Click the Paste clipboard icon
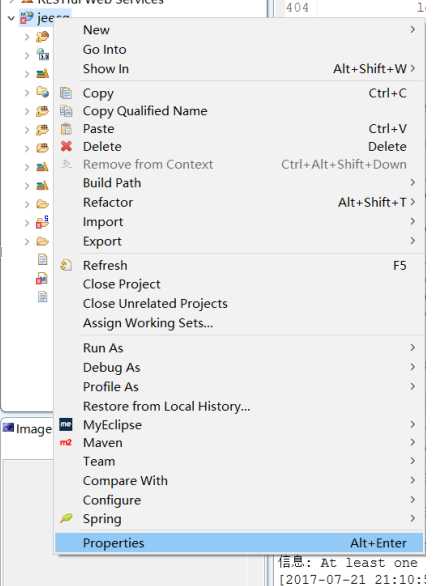436x586 pixels. pyautogui.click(x=66, y=129)
